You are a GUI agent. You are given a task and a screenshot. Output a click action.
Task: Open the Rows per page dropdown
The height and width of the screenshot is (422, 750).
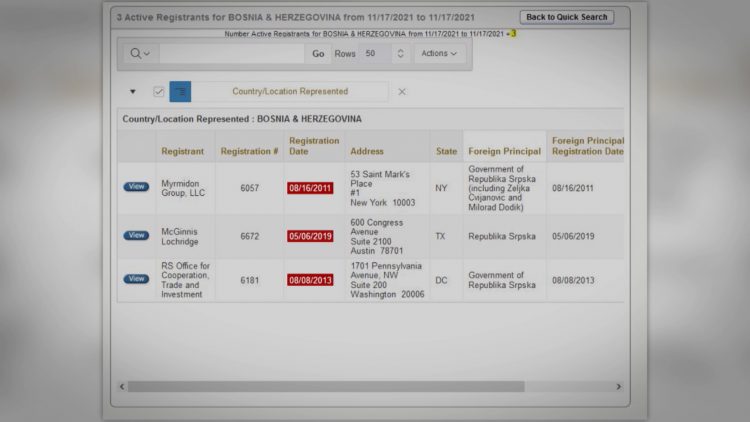(x=384, y=54)
